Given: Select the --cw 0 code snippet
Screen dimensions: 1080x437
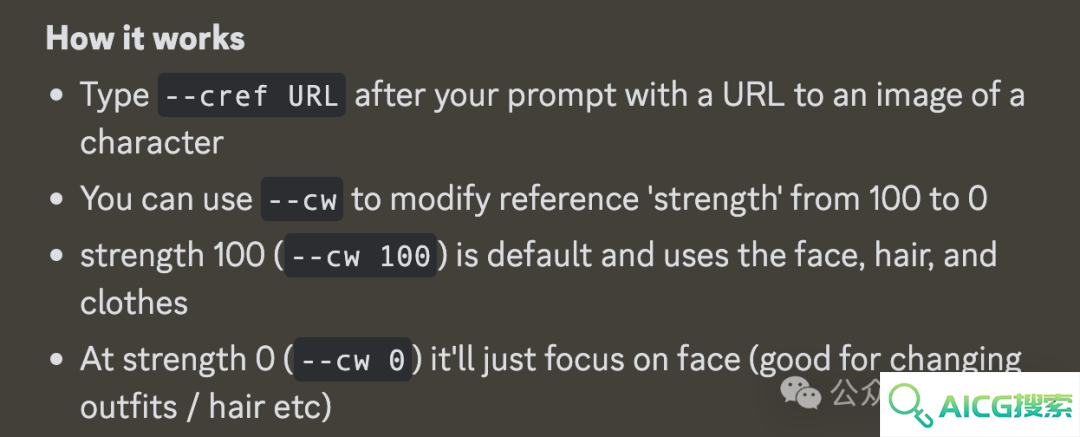Looking at the screenshot, I should coord(353,360).
